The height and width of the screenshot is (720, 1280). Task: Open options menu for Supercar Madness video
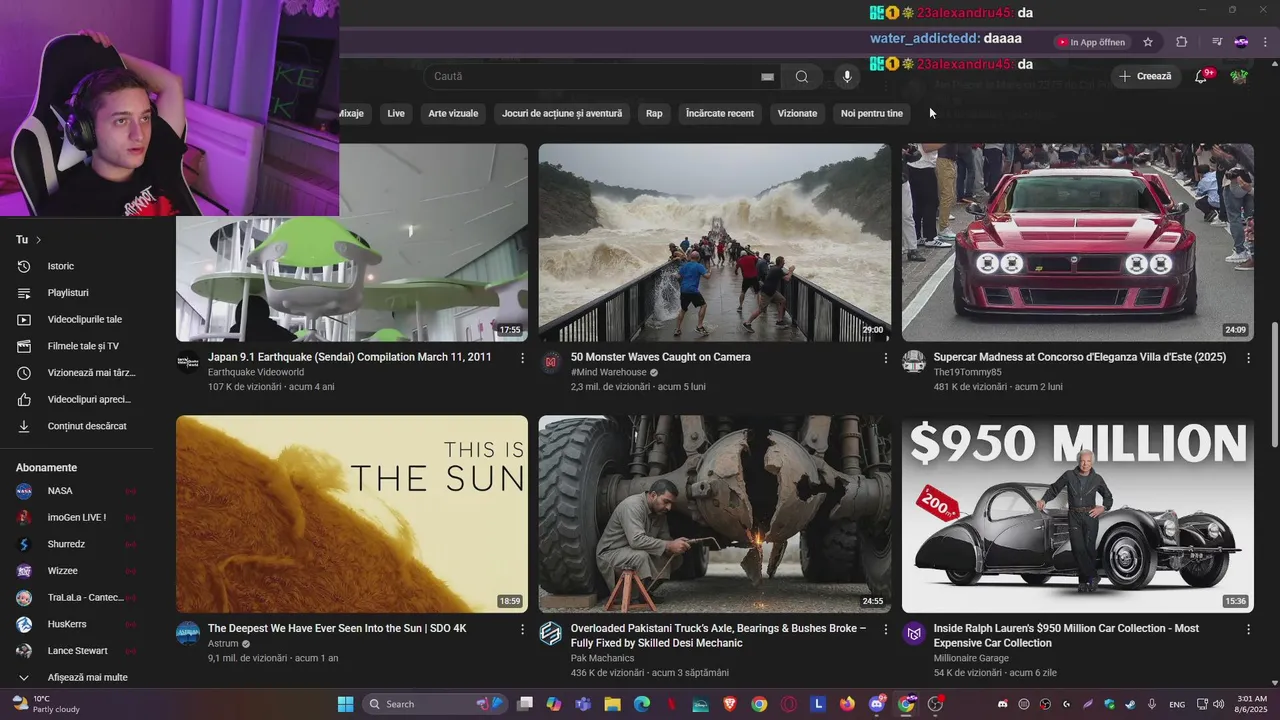coord(1248,357)
